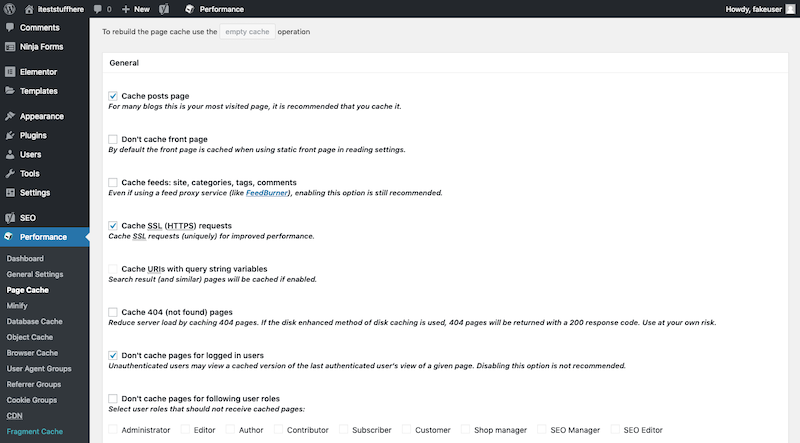Check the Customer role checkbox

(x=406, y=430)
